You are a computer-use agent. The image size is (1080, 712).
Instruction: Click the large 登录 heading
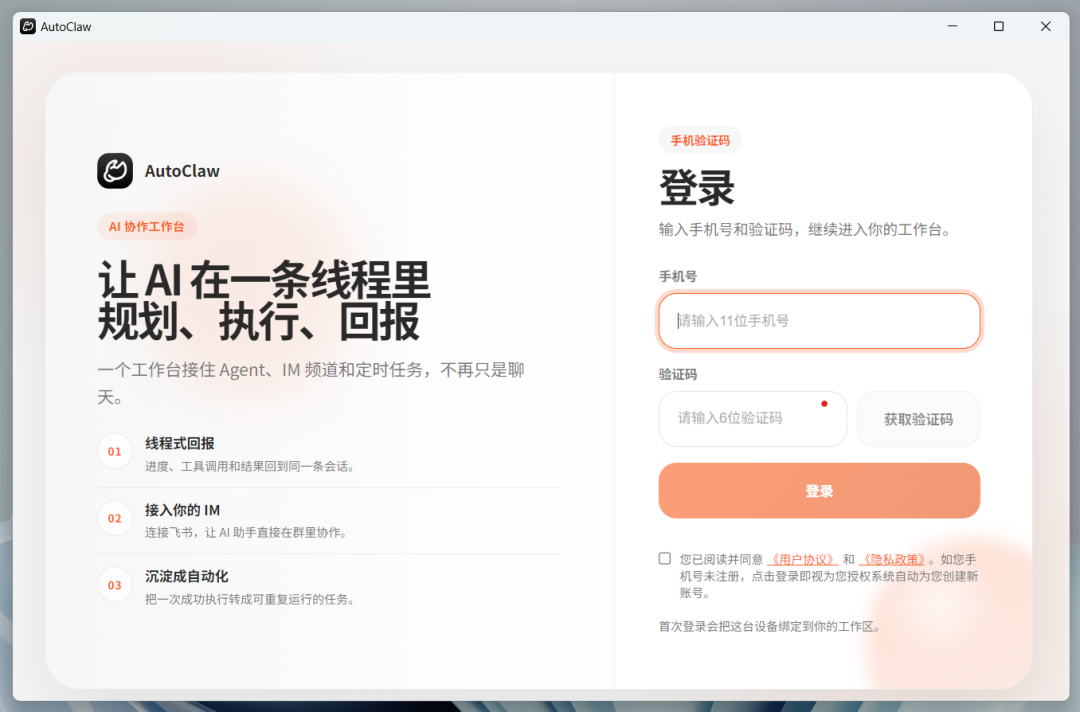pyautogui.click(x=697, y=187)
